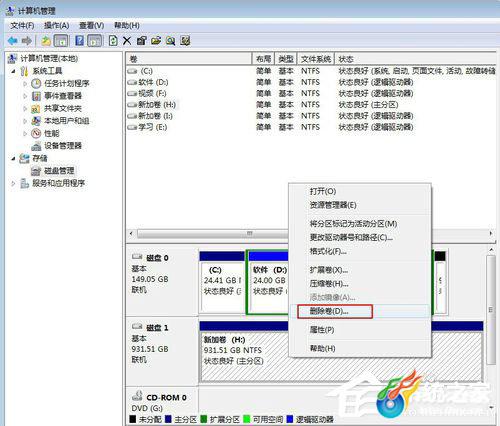Open the 操作(A) menu

tap(56, 25)
